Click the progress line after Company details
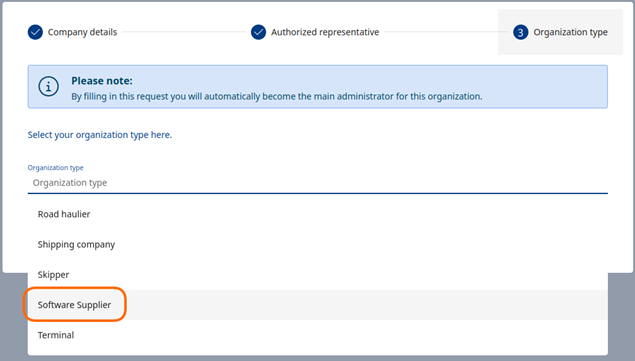The height and width of the screenshot is (361, 635). [x=183, y=32]
